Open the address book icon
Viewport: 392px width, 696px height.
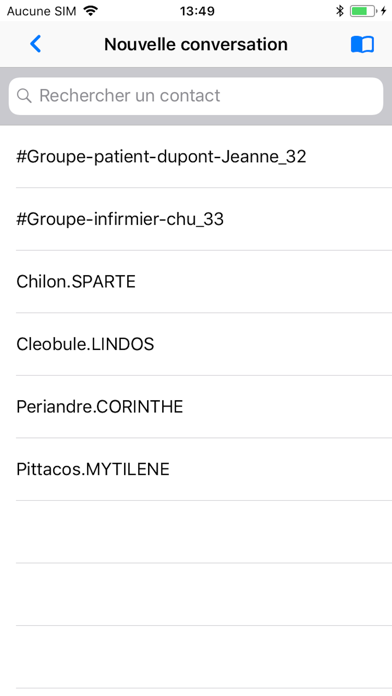(362, 44)
